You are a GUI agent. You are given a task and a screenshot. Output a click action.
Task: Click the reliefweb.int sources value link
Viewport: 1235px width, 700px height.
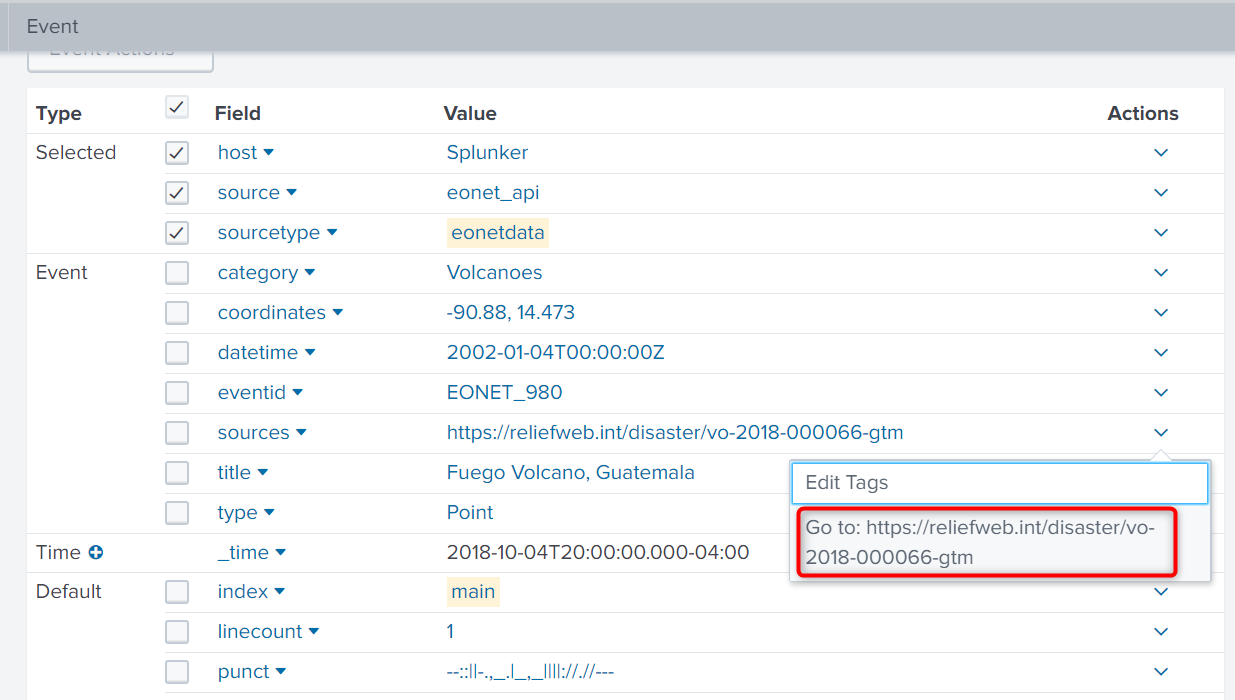click(x=674, y=433)
